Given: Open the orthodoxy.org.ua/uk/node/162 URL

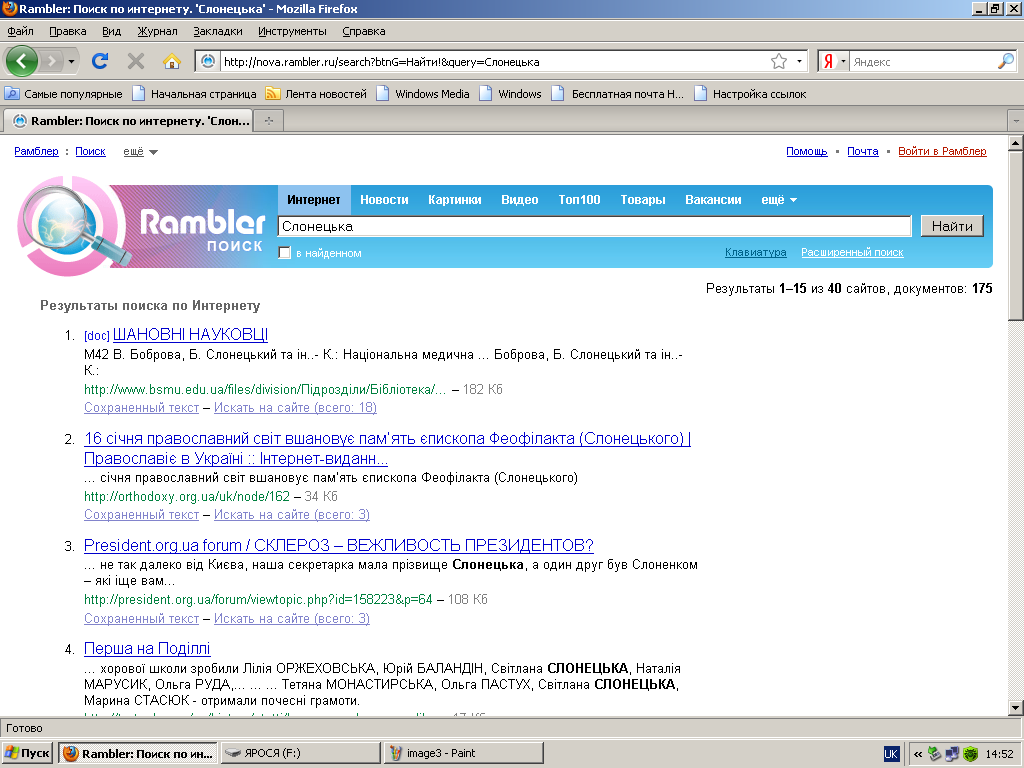Looking at the screenshot, I should pos(187,496).
